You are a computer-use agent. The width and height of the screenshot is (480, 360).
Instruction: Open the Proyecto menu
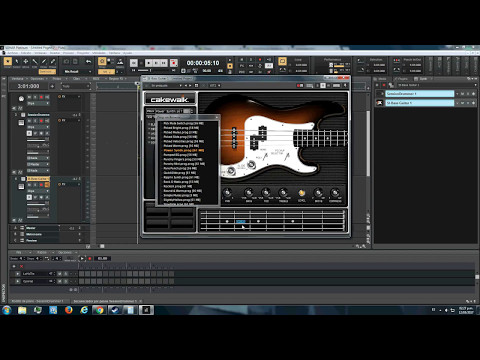point(83,53)
